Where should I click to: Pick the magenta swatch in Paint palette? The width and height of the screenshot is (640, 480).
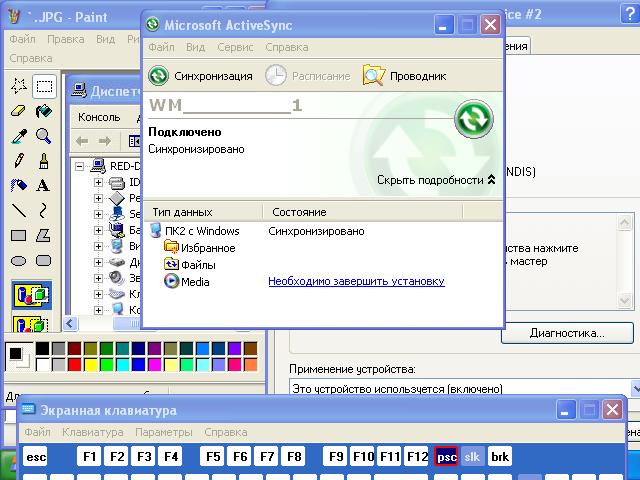click(154, 364)
